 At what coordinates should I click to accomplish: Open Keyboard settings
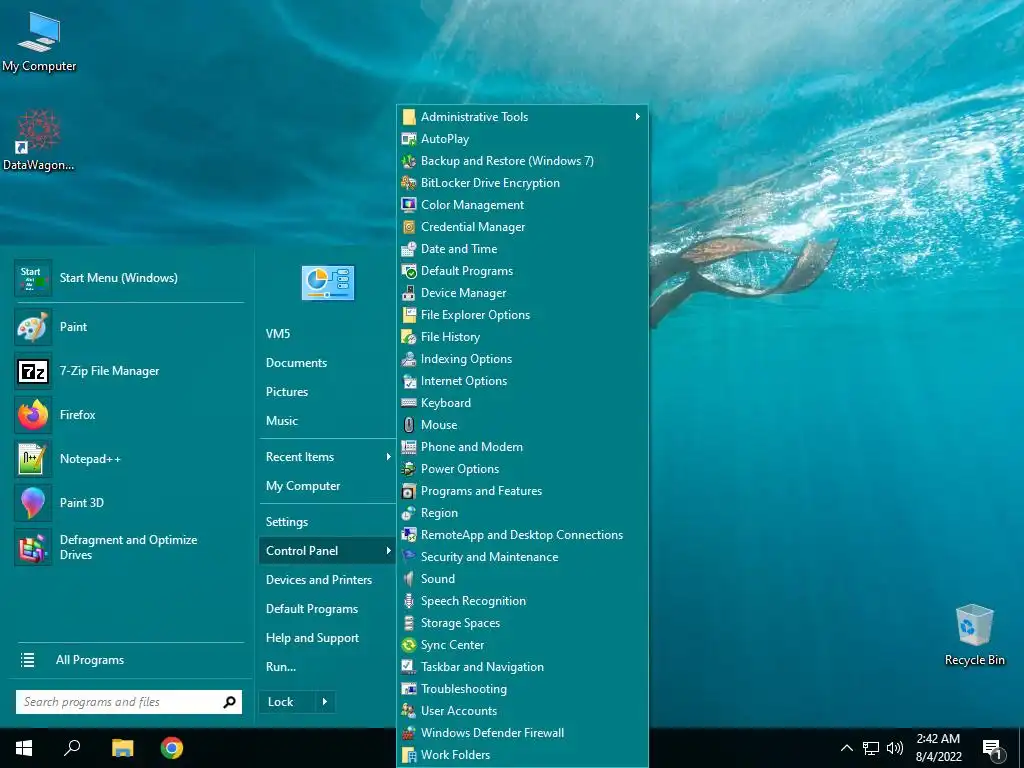point(522,403)
